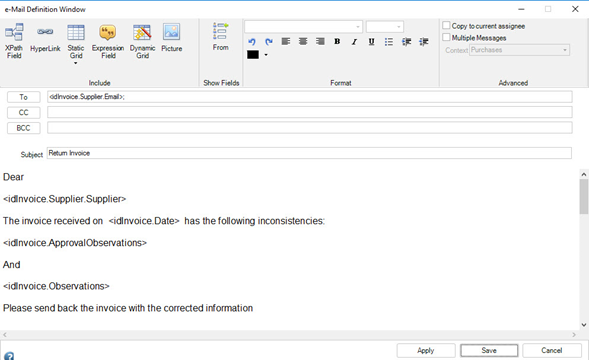Image resolution: width=589 pixels, height=360 pixels.
Task: Open the Static Grid dropdown arrow
Action: tap(76, 63)
